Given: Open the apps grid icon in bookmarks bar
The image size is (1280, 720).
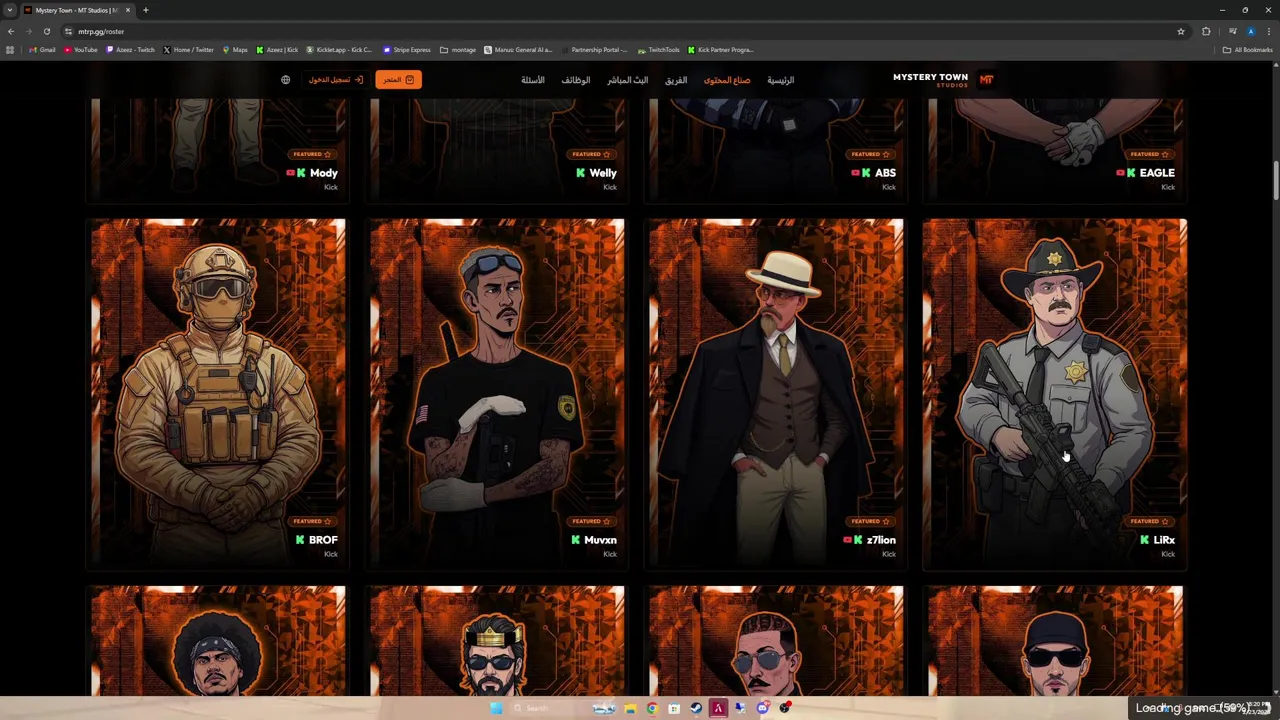Looking at the screenshot, I should click(10, 50).
